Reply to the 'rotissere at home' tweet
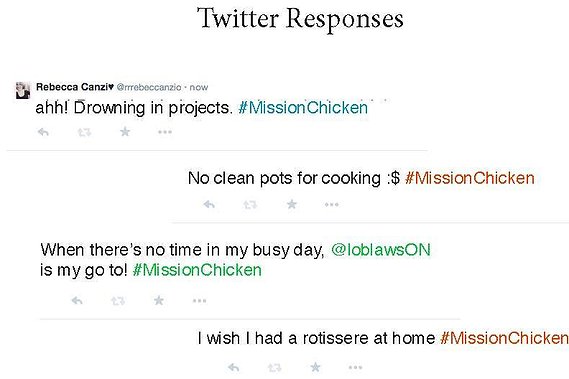The image size is (569, 379). (234, 368)
